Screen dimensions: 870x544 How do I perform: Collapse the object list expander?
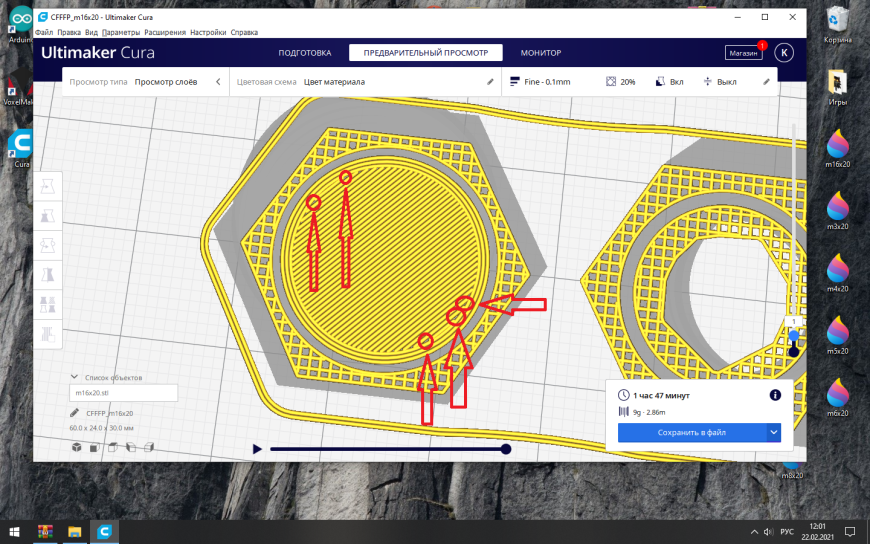point(74,377)
